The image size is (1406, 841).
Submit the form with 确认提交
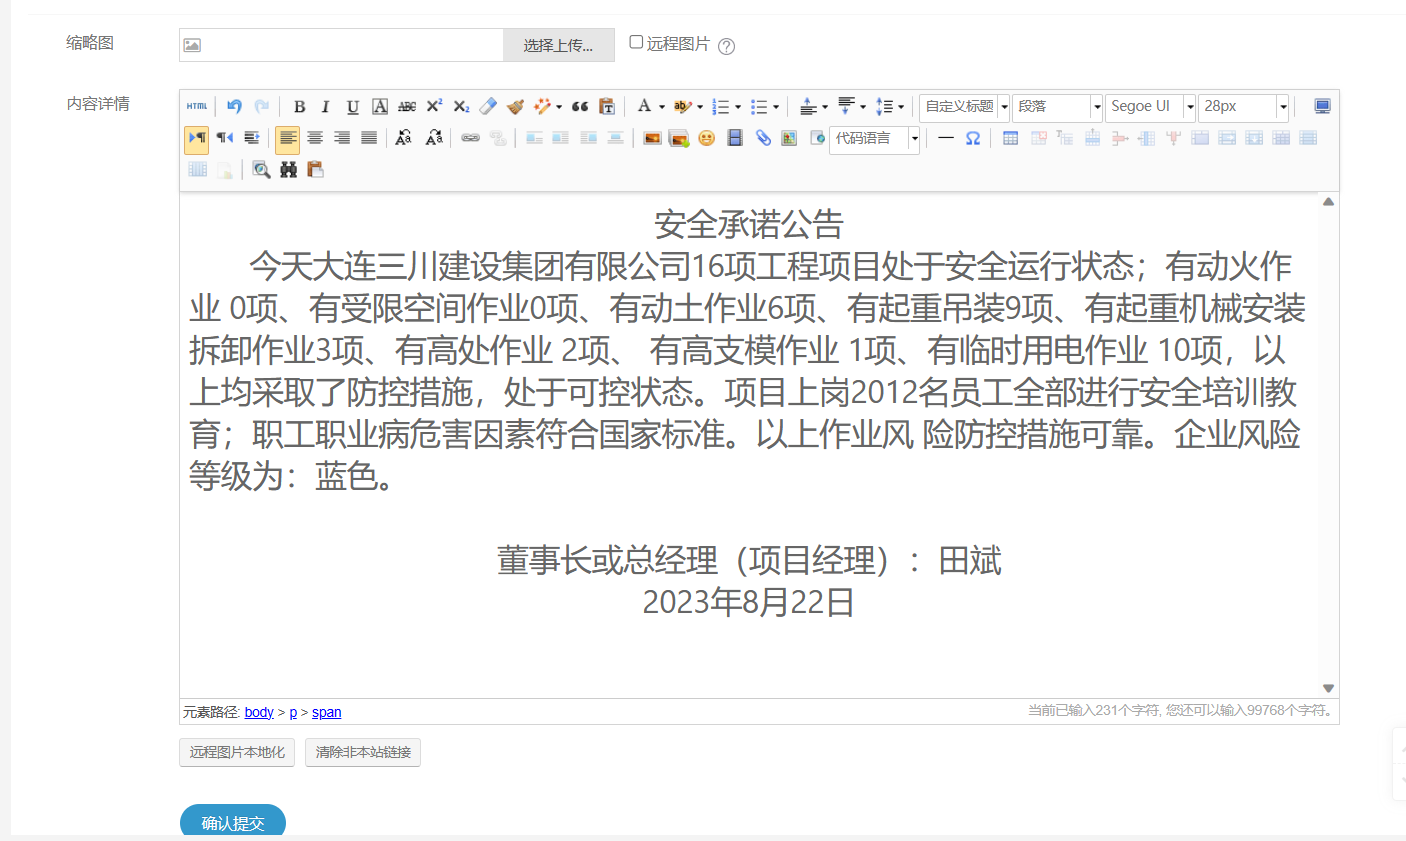pyautogui.click(x=233, y=822)
